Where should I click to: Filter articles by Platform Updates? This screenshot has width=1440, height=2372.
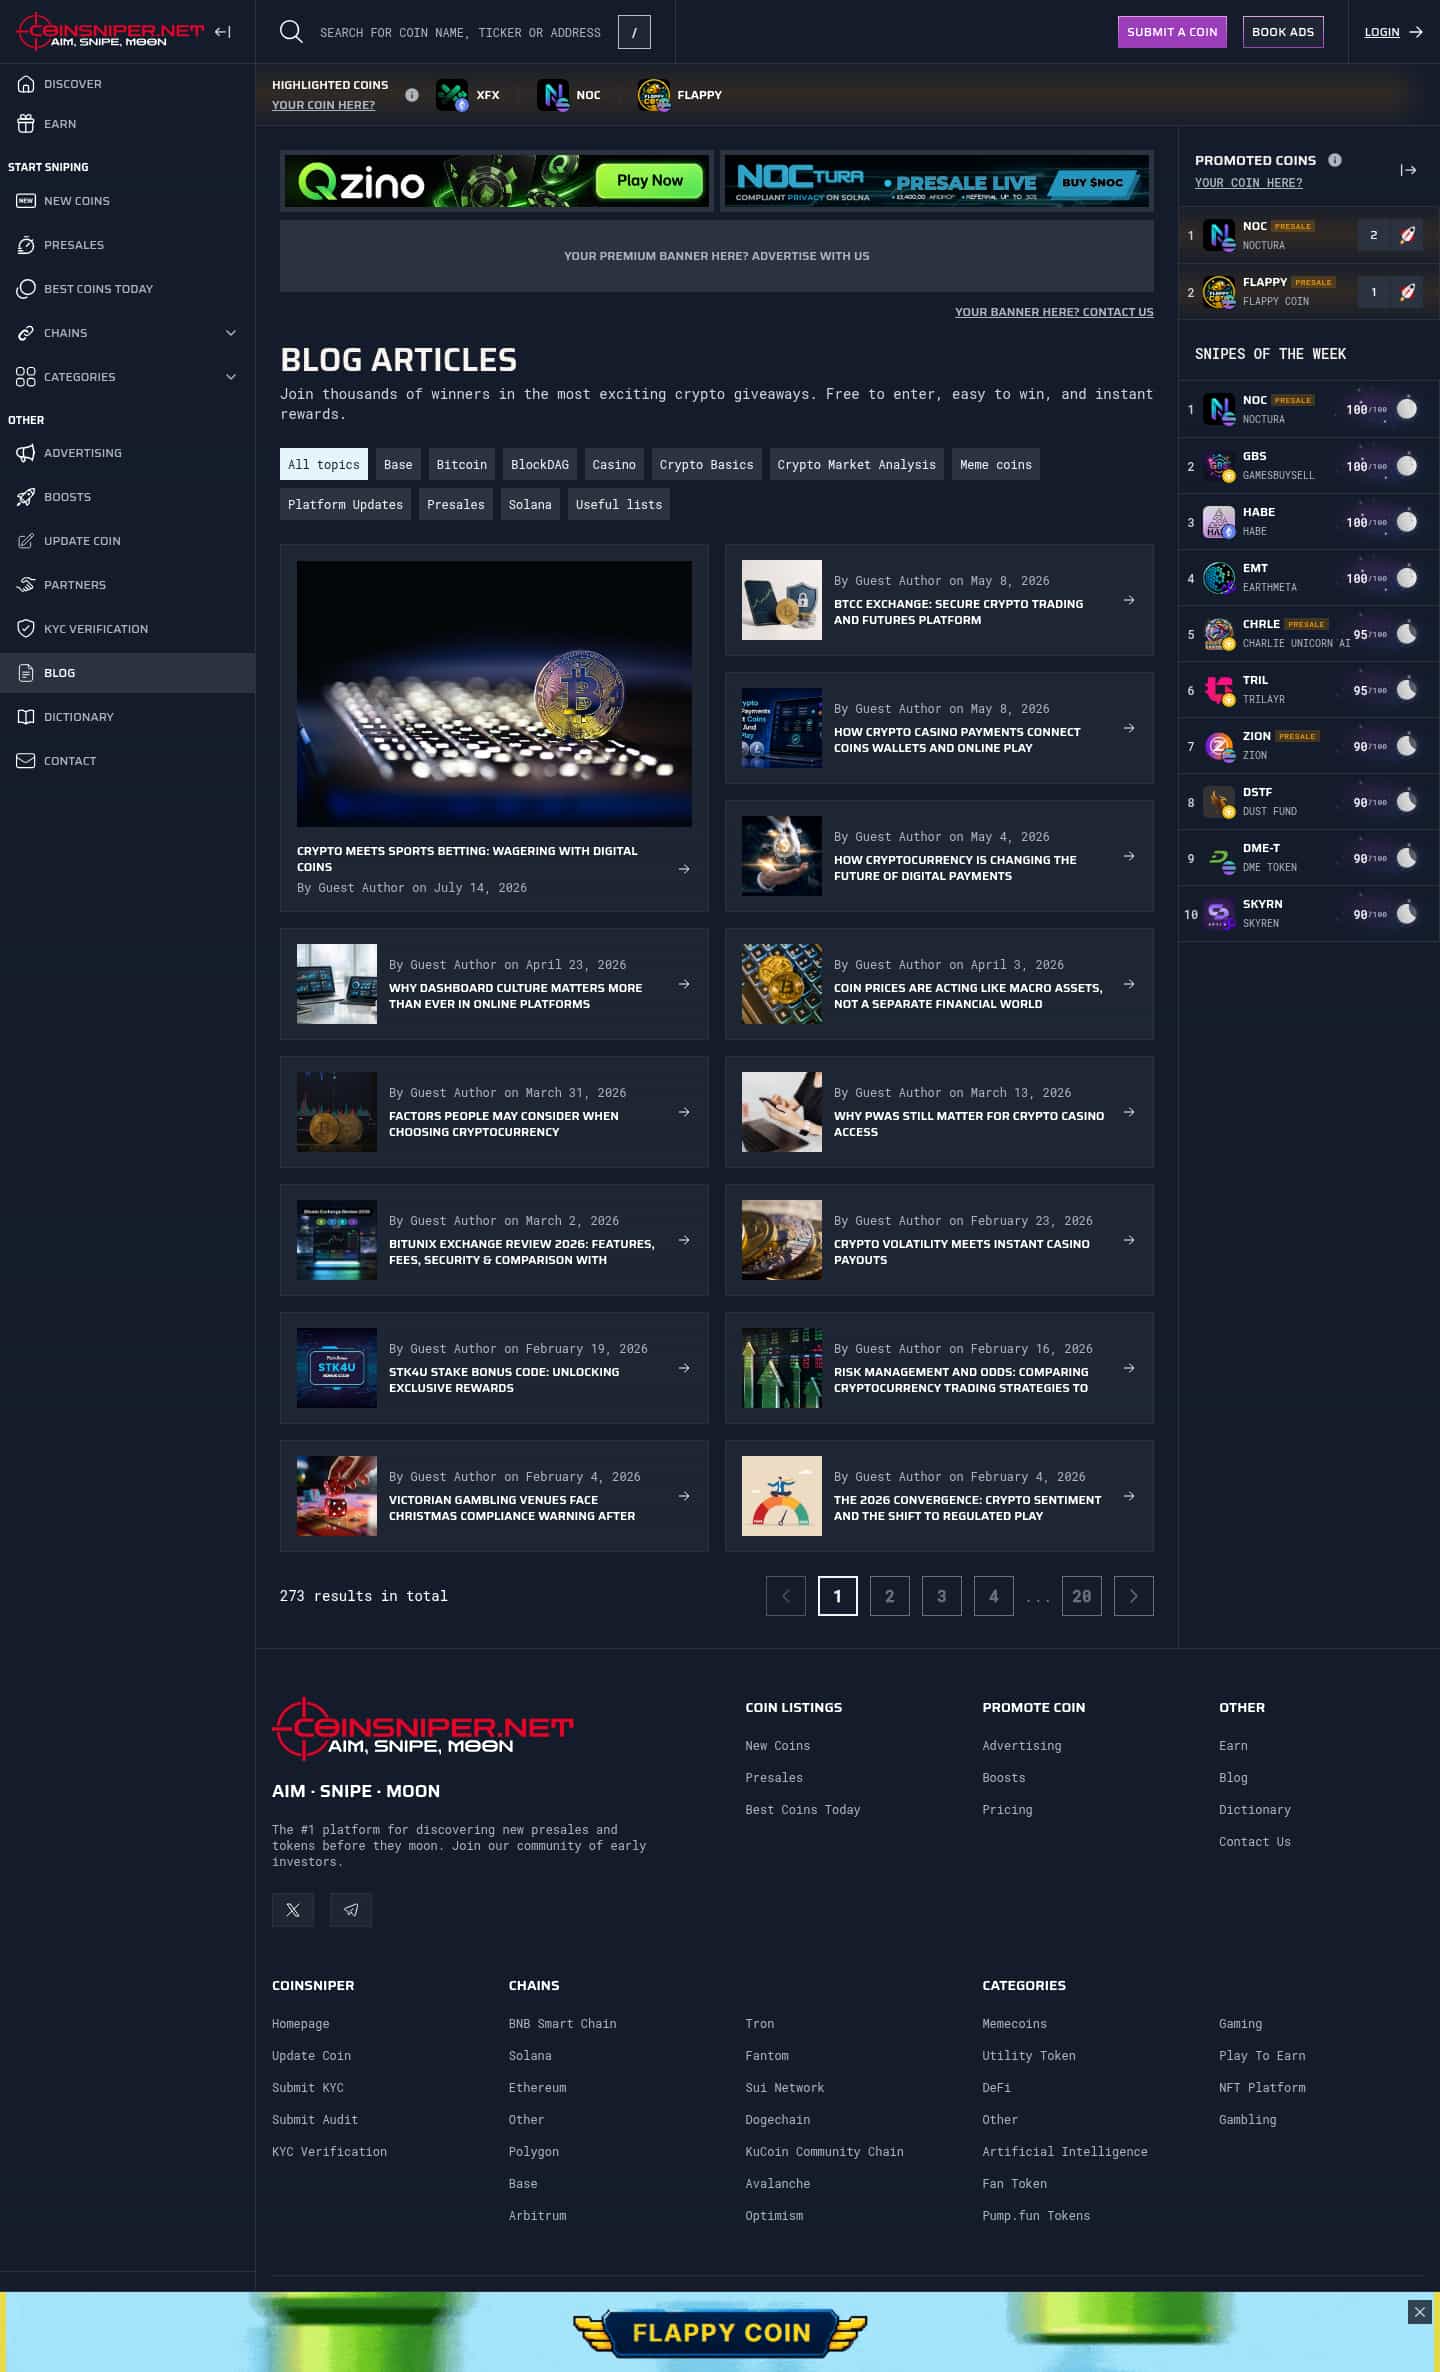(x=345, y=504)
